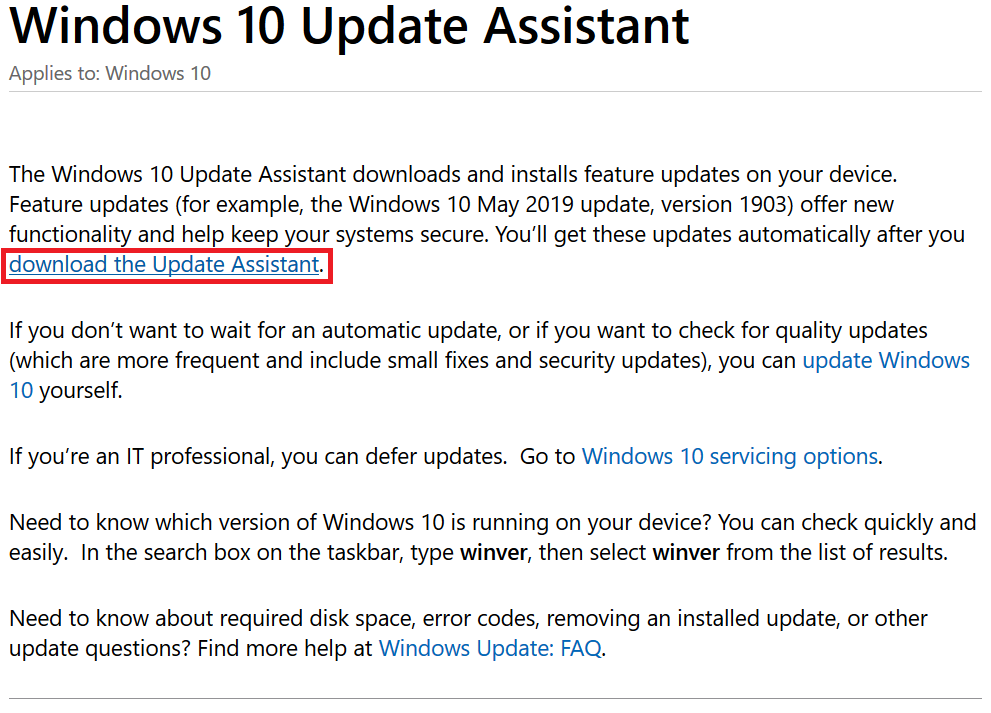Viewport: 991px width, 713px height.
Task: Open the Windows 10 servicing options link
Action: [730, 456]
